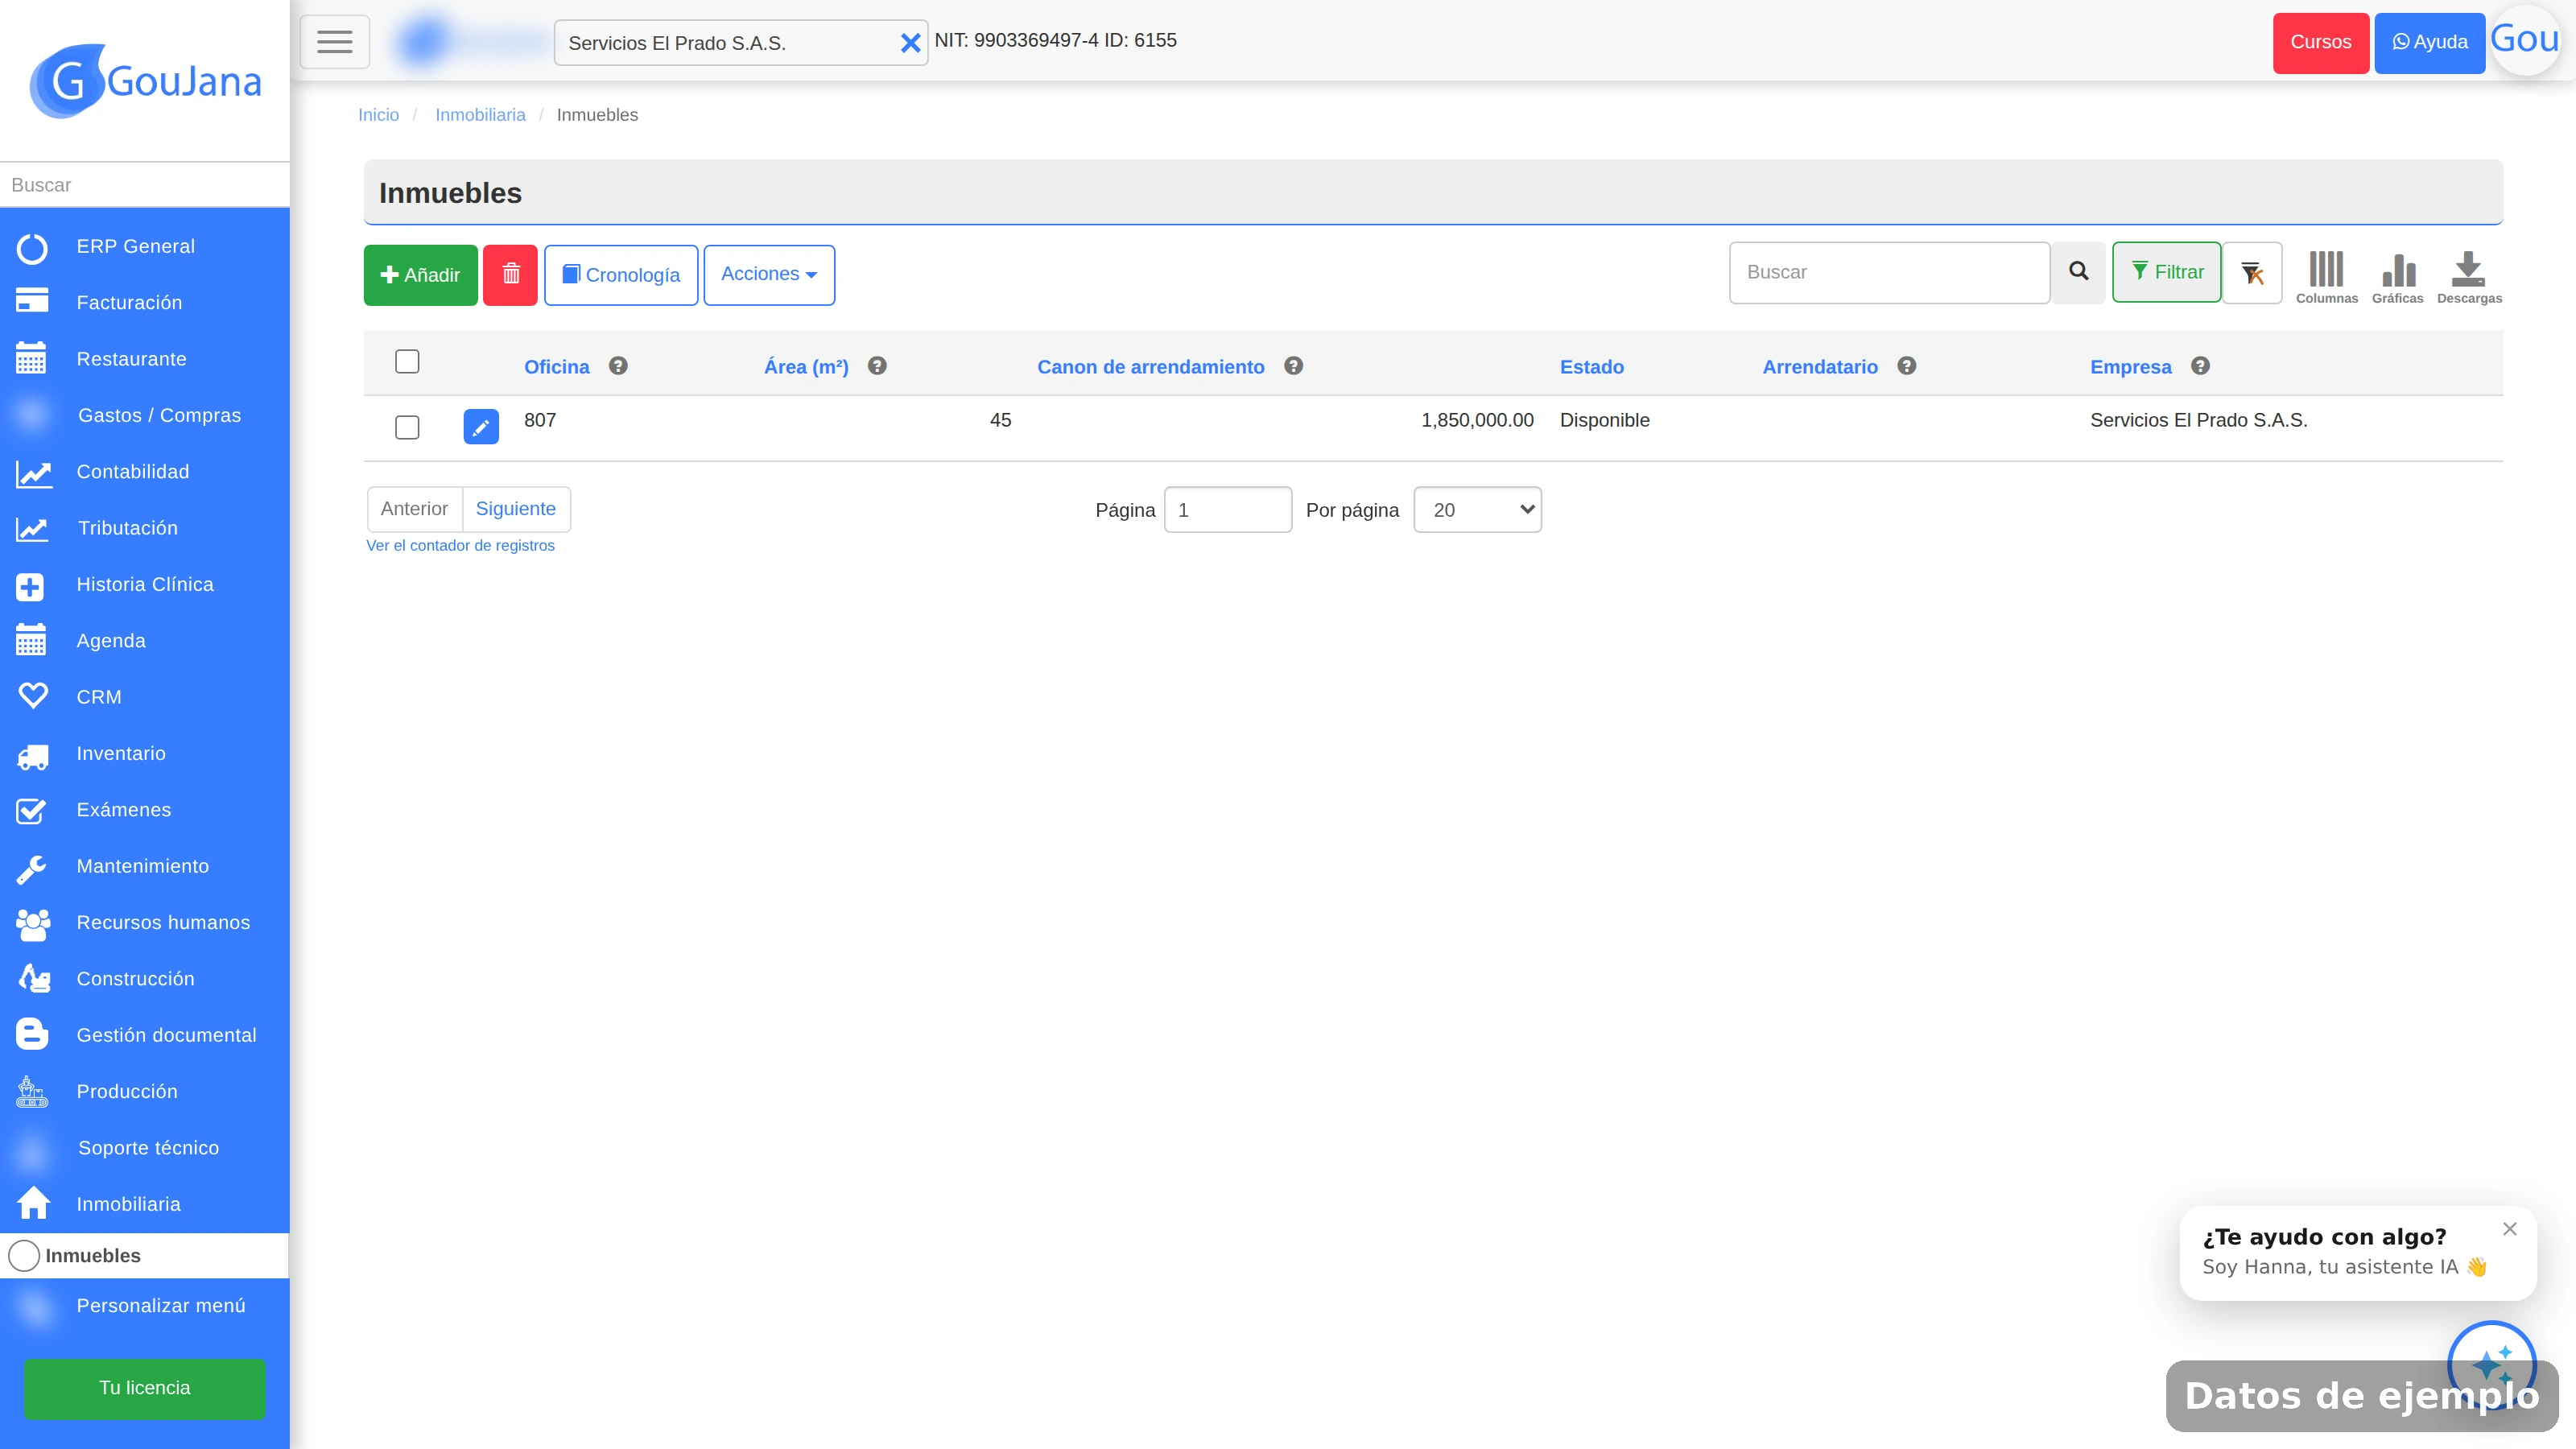Open the Por página dropdown showing 20
The width and height of the screenshot is (2576, 1449).
[x=1477, y=510]
